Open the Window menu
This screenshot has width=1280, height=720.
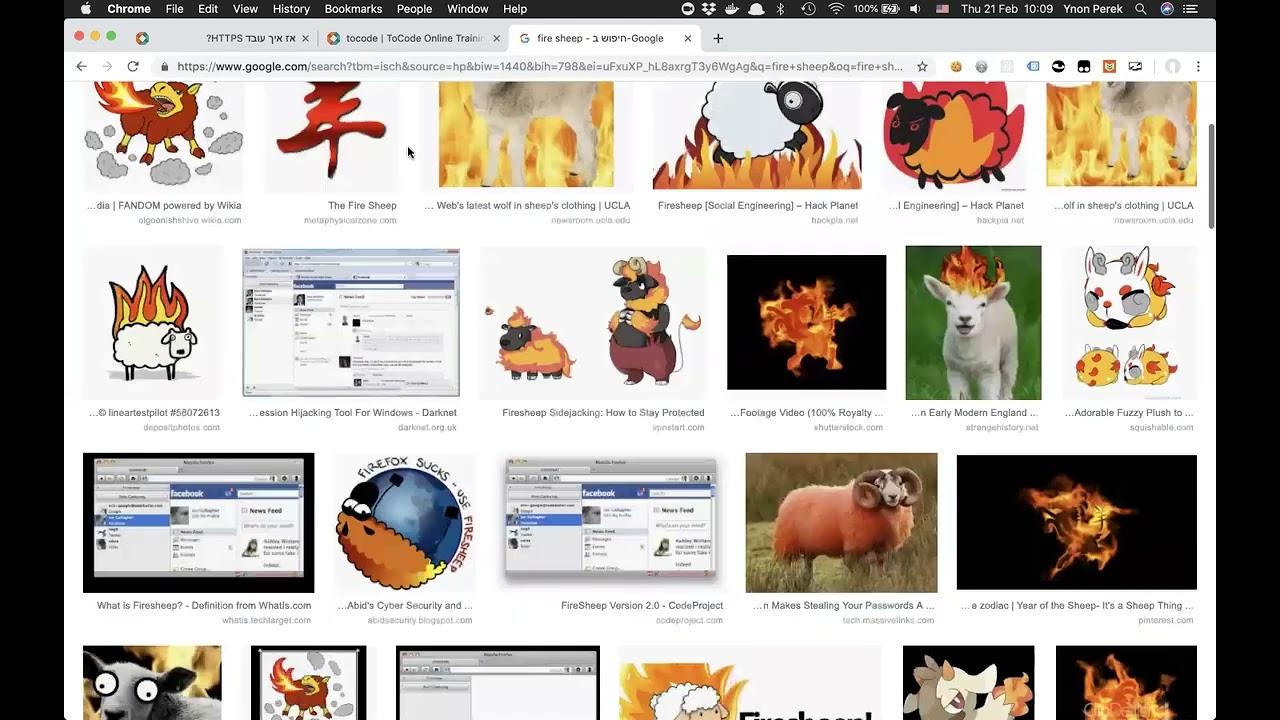(x=468, y=9)
